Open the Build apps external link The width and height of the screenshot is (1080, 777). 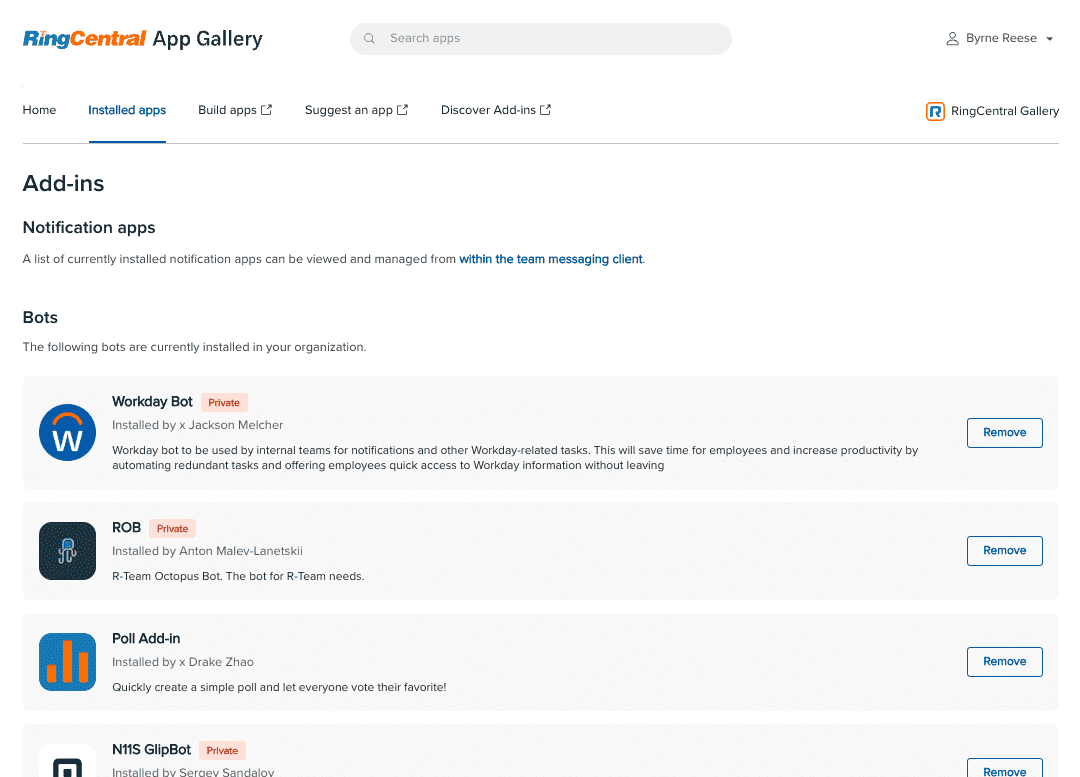point(235,110)
